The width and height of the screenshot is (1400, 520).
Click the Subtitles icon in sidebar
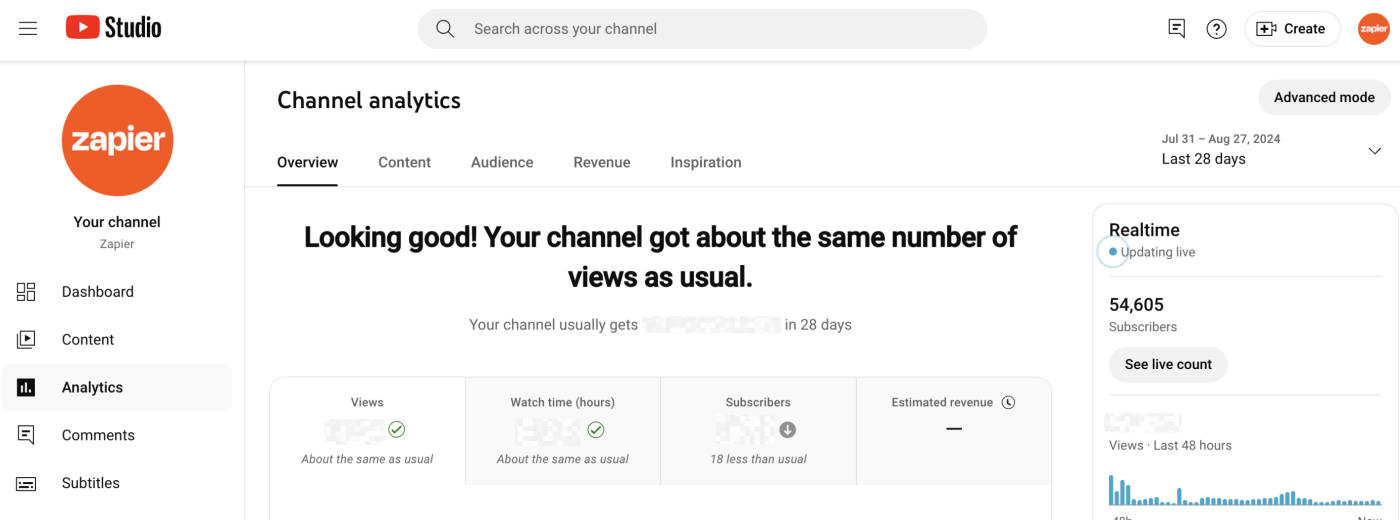coord(26,483)
